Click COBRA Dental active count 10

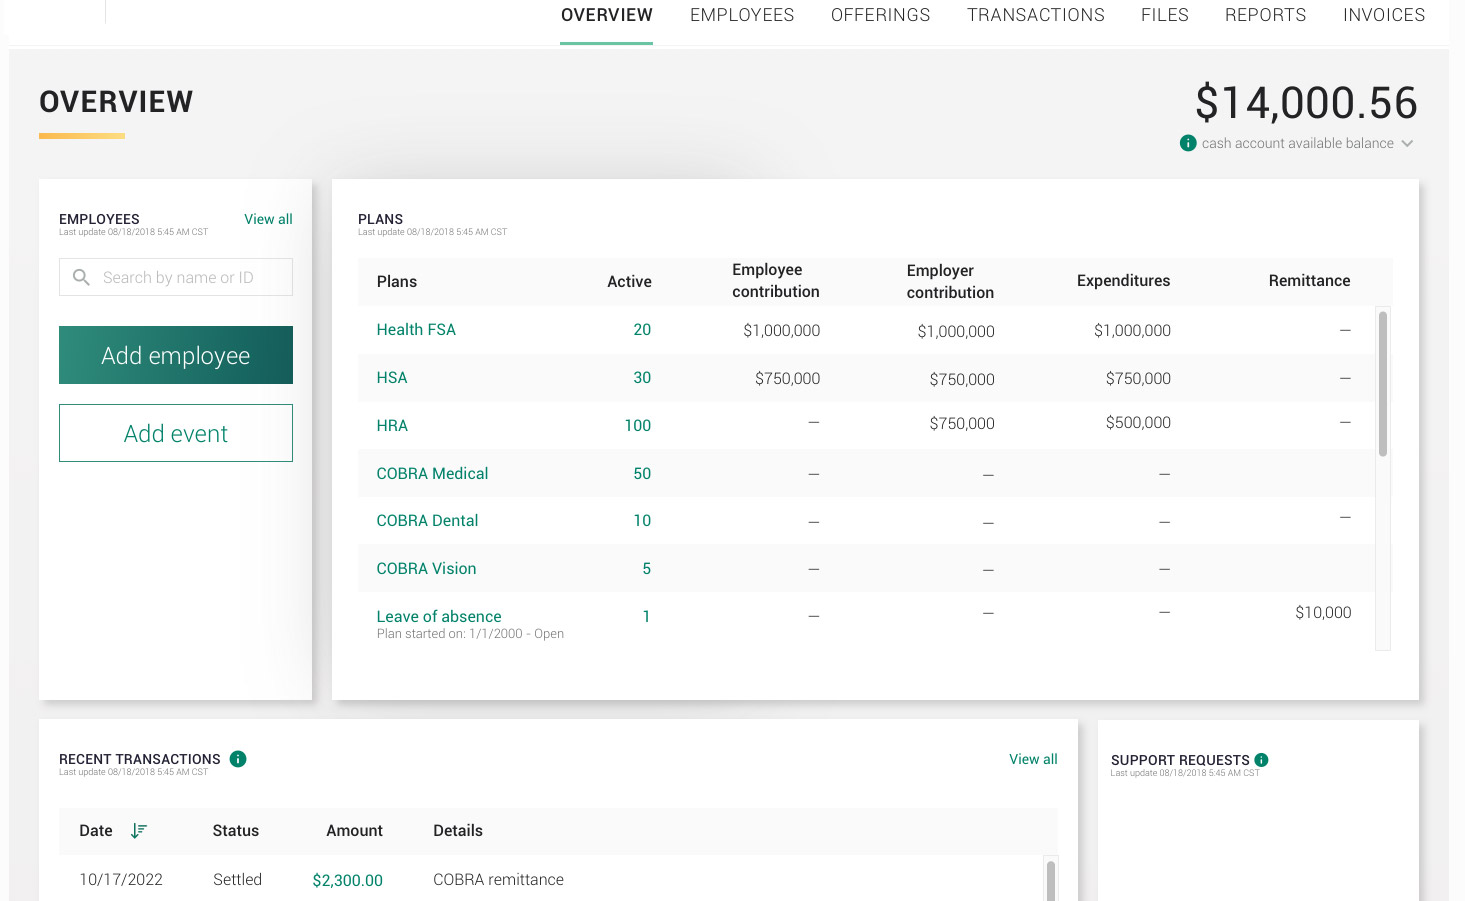point(642,520)
